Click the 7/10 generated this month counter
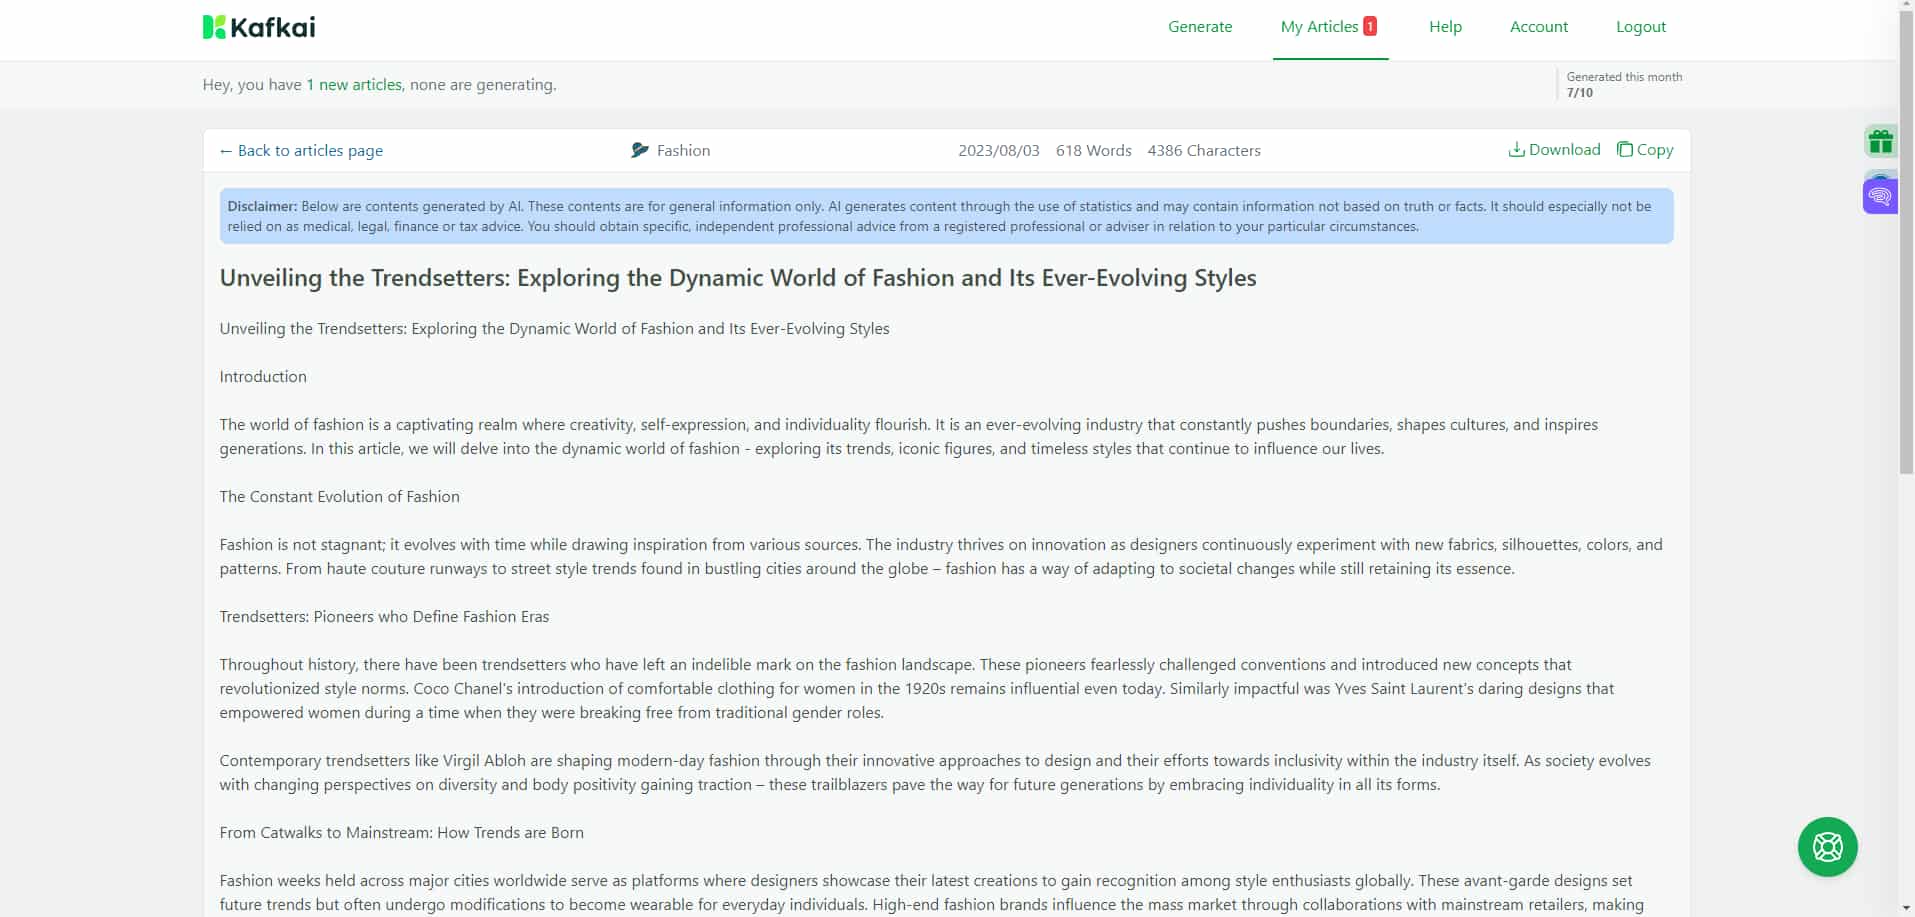The image size is (1915, 917). 1580,92
